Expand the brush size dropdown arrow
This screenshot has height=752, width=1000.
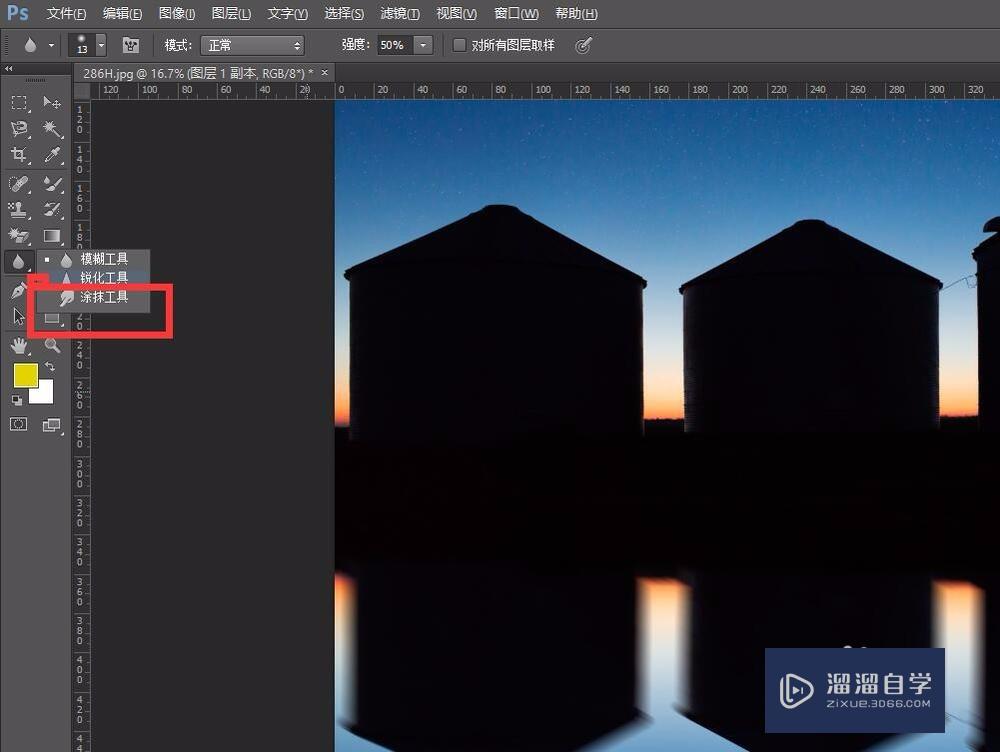(101, 45)
